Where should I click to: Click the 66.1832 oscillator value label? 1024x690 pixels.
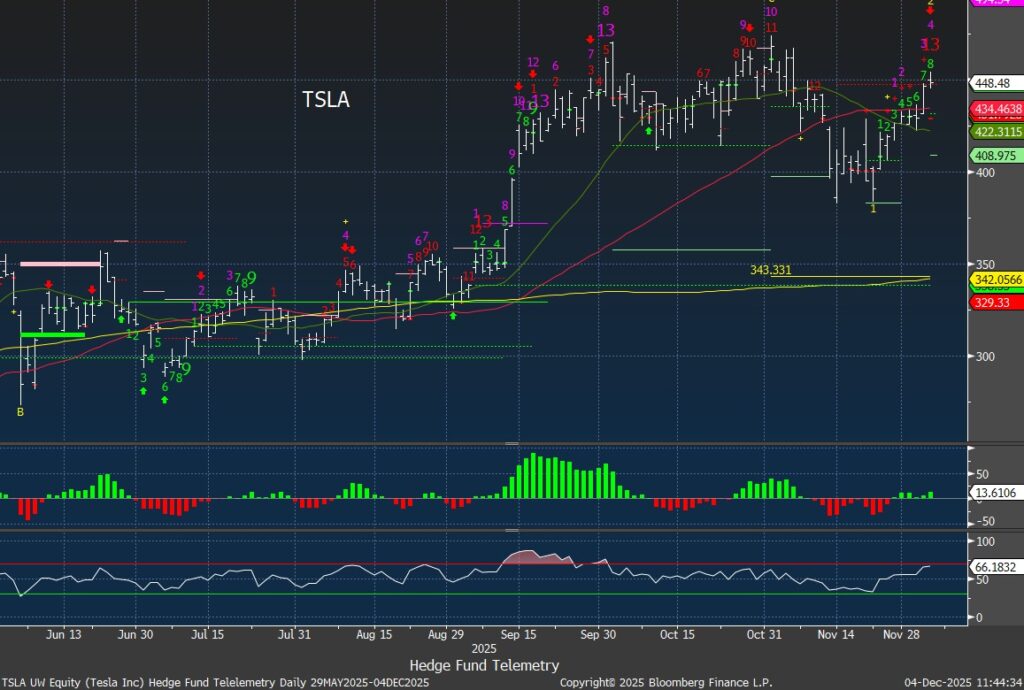tap(994, 567)
